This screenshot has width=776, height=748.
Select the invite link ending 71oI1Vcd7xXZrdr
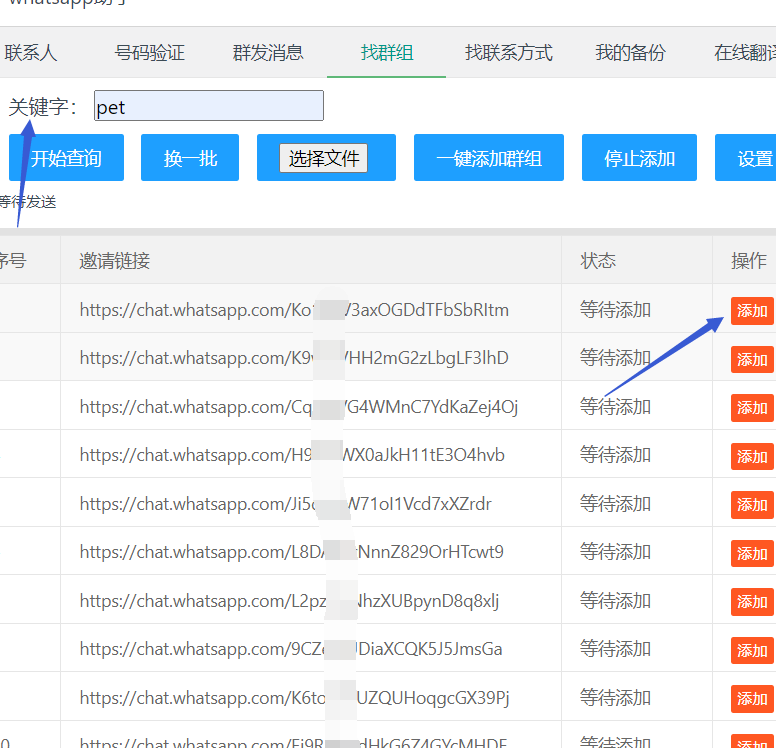286,504
